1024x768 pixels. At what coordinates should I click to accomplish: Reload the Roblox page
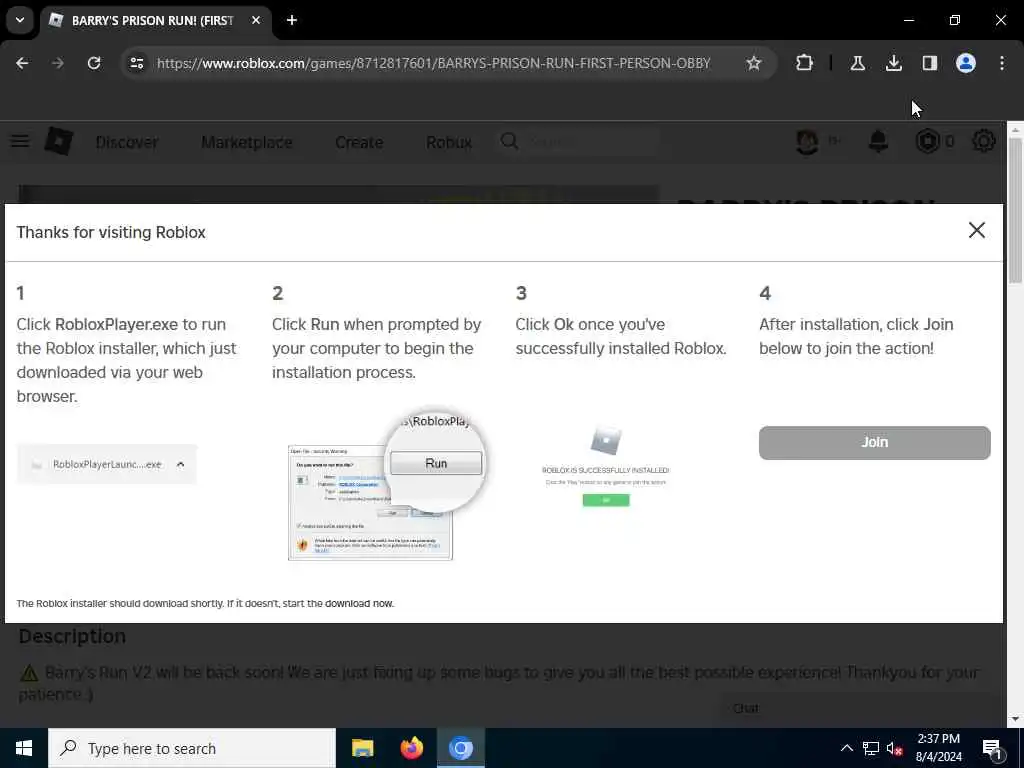[x=94, y=63]
